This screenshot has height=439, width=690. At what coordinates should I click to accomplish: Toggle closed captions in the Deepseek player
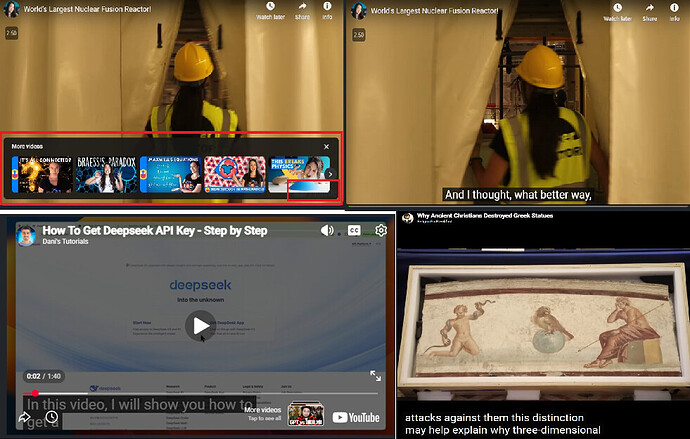pos(354,231)
